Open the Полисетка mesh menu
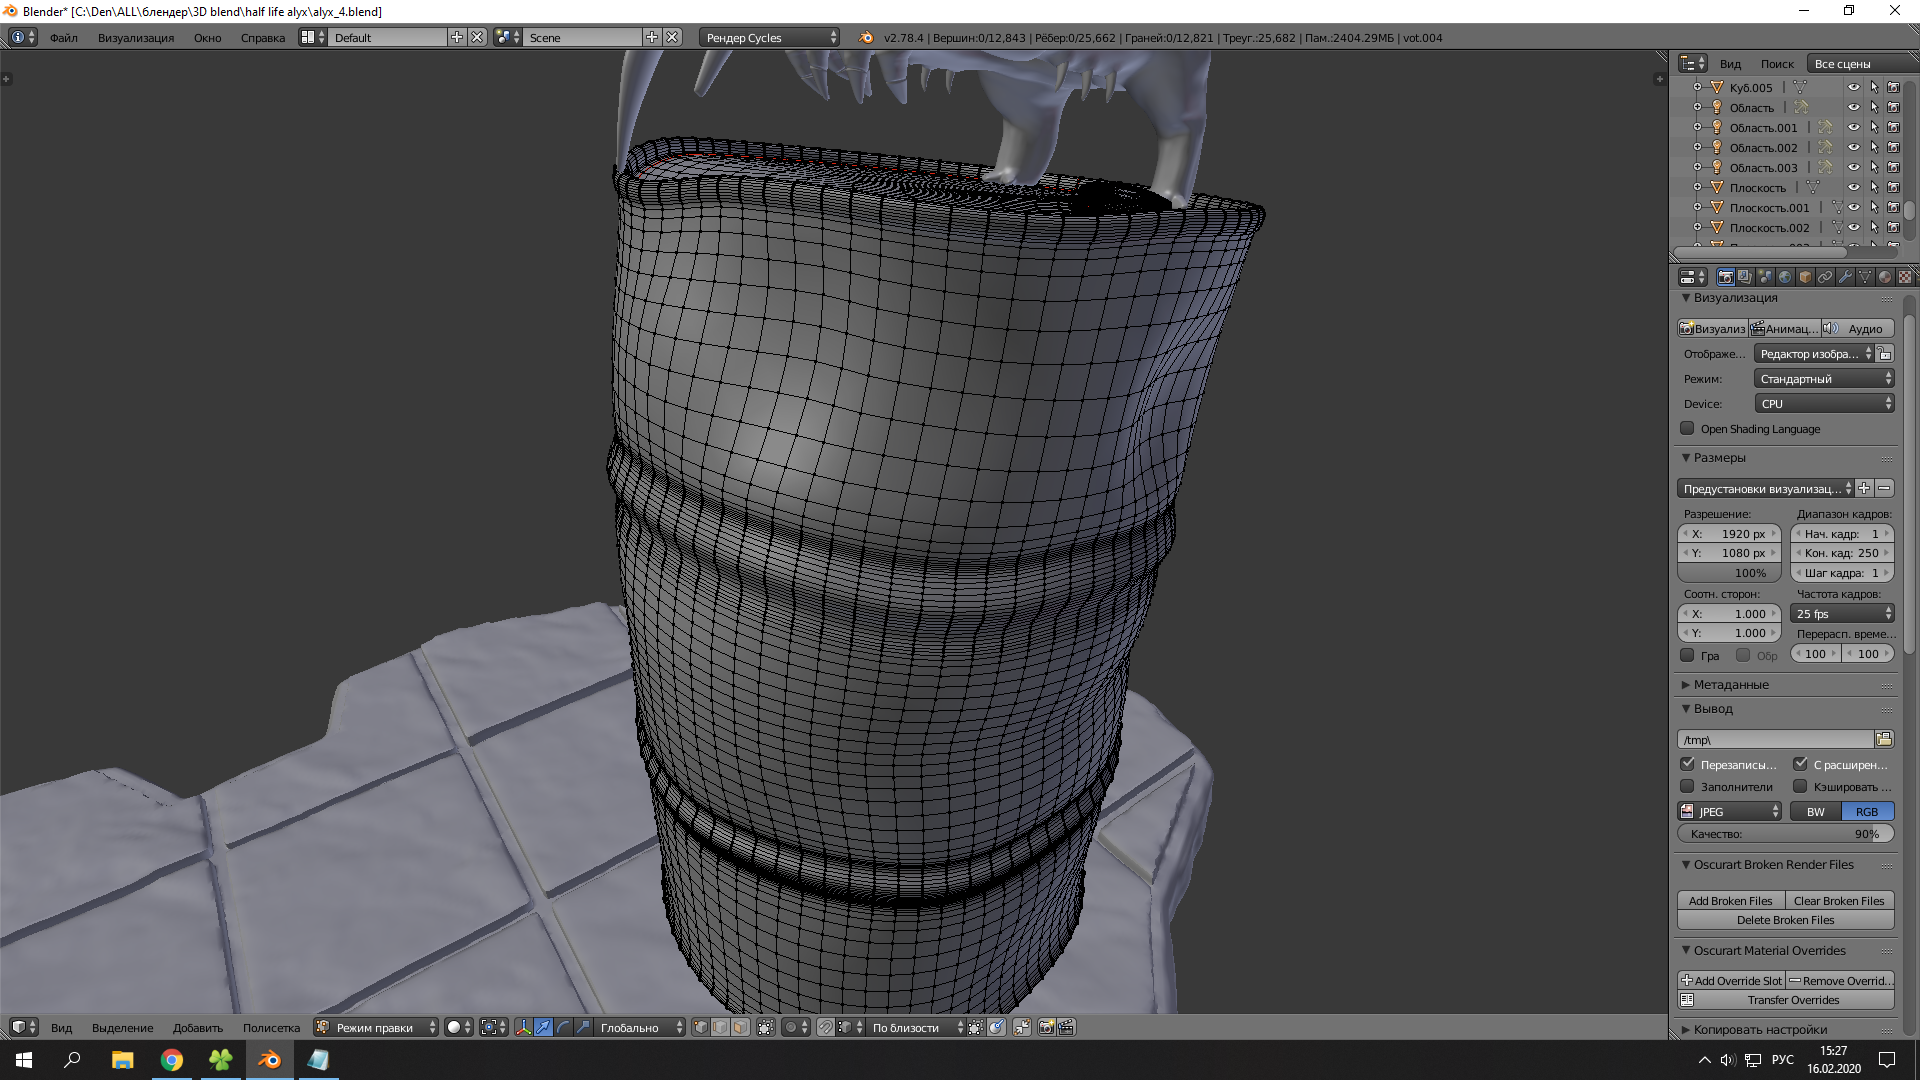This screenshot has height=1080, width=1920. [x=271, y=1028]
